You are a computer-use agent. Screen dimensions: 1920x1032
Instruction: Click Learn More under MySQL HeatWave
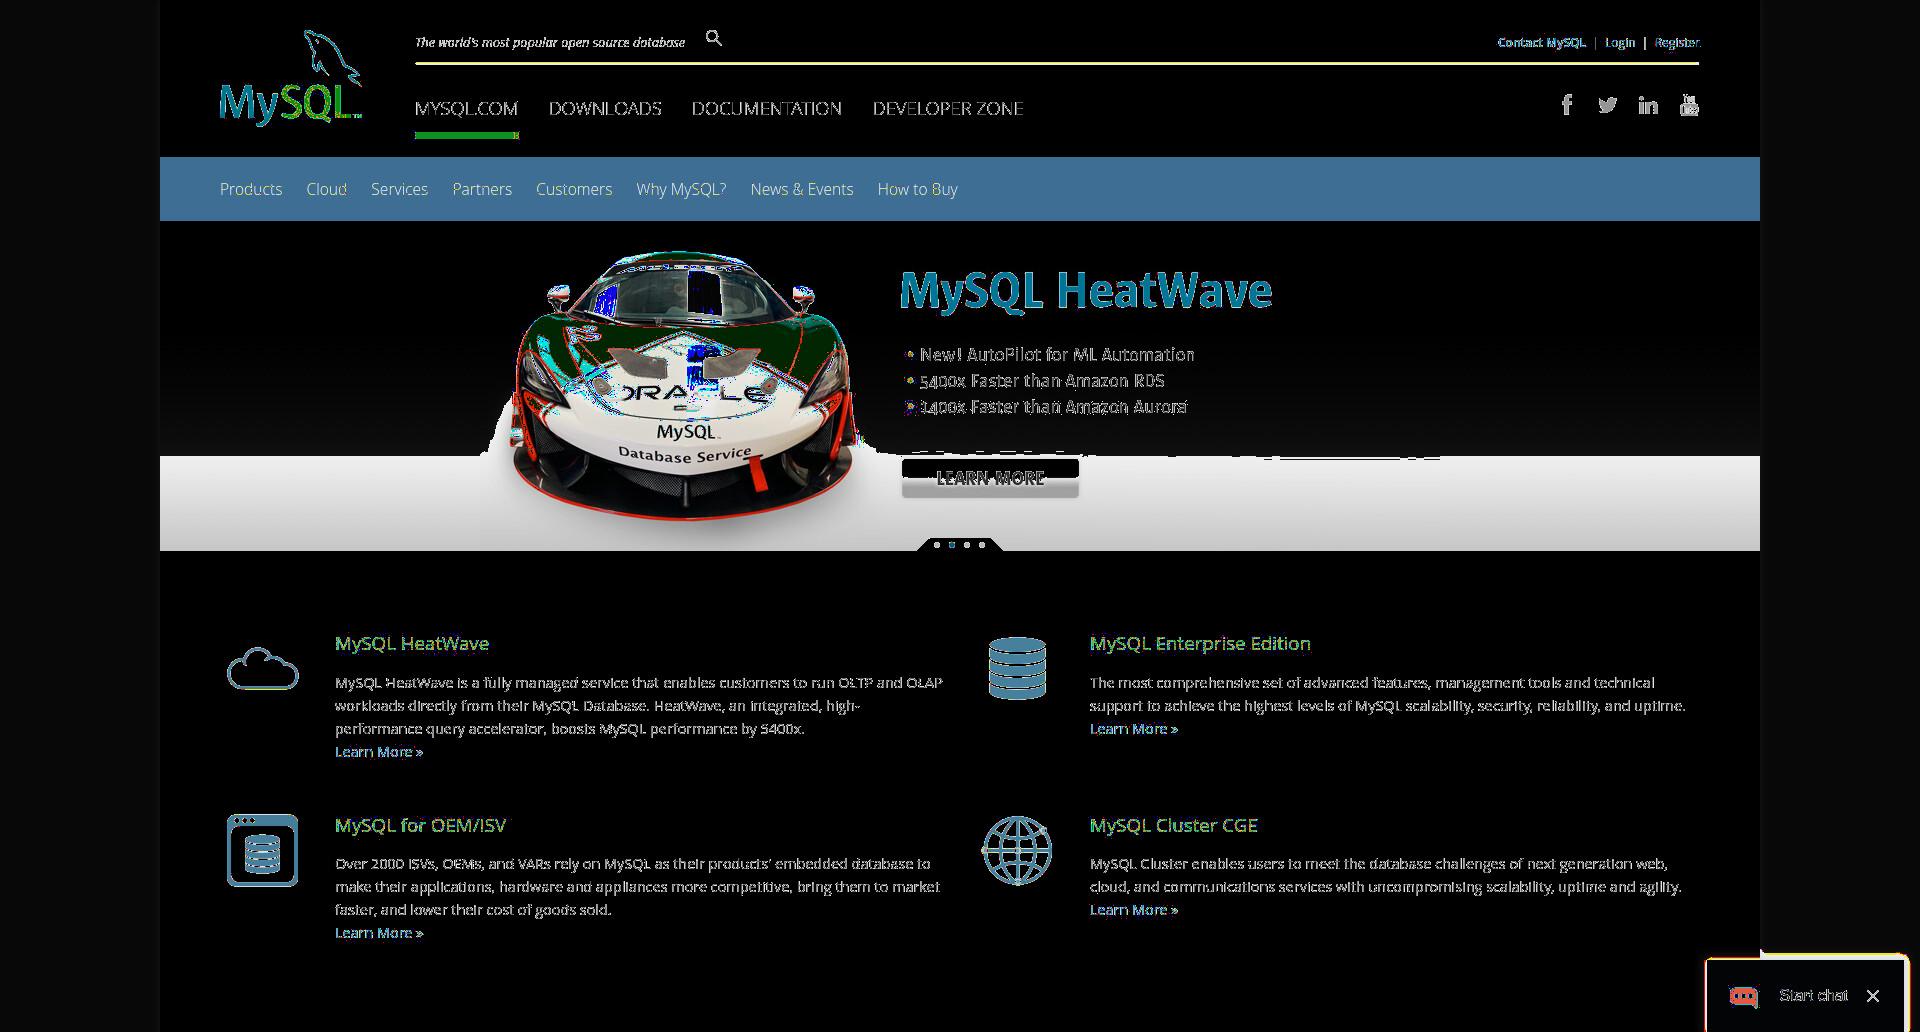pos(379,752)
